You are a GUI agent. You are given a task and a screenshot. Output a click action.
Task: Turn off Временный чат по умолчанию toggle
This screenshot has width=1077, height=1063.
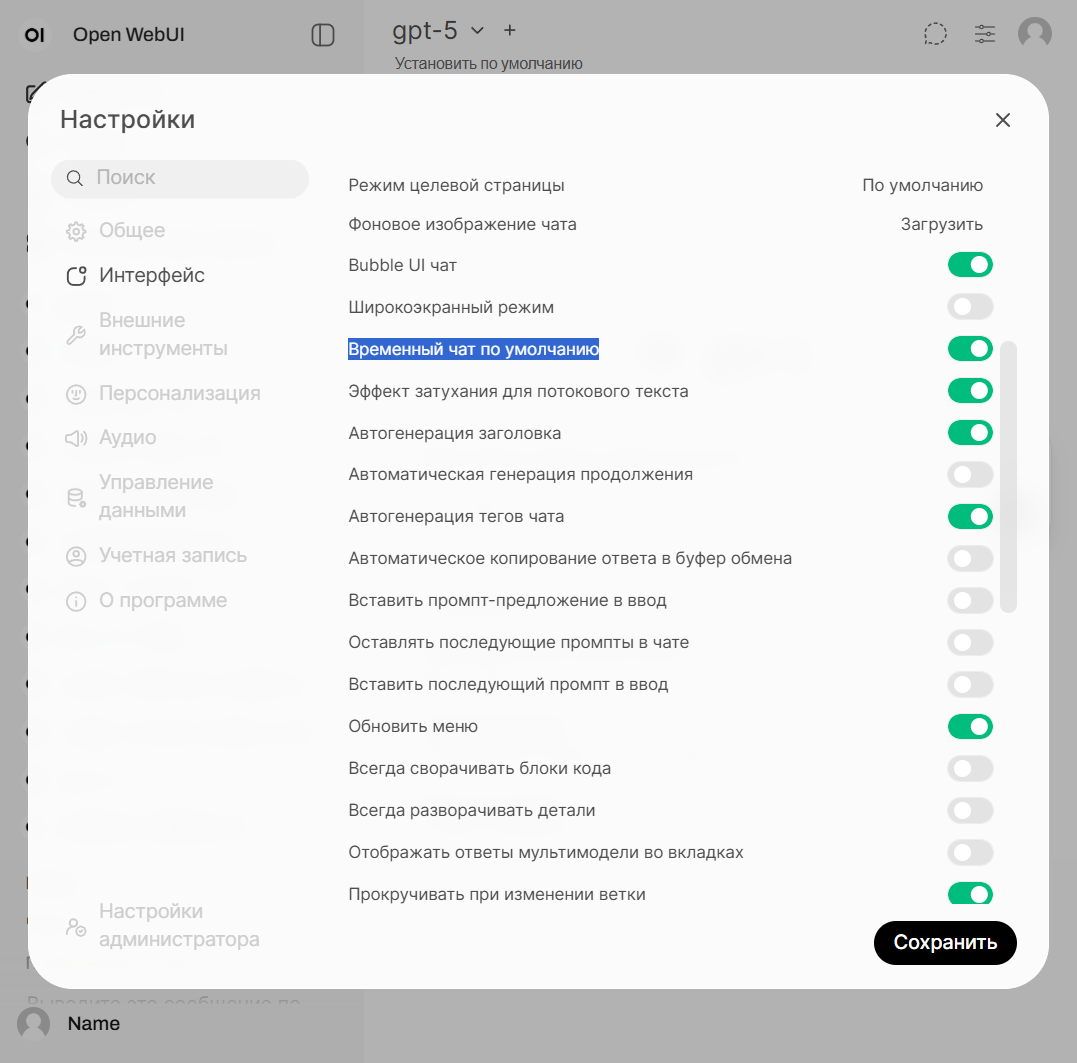tap(970, 349)
